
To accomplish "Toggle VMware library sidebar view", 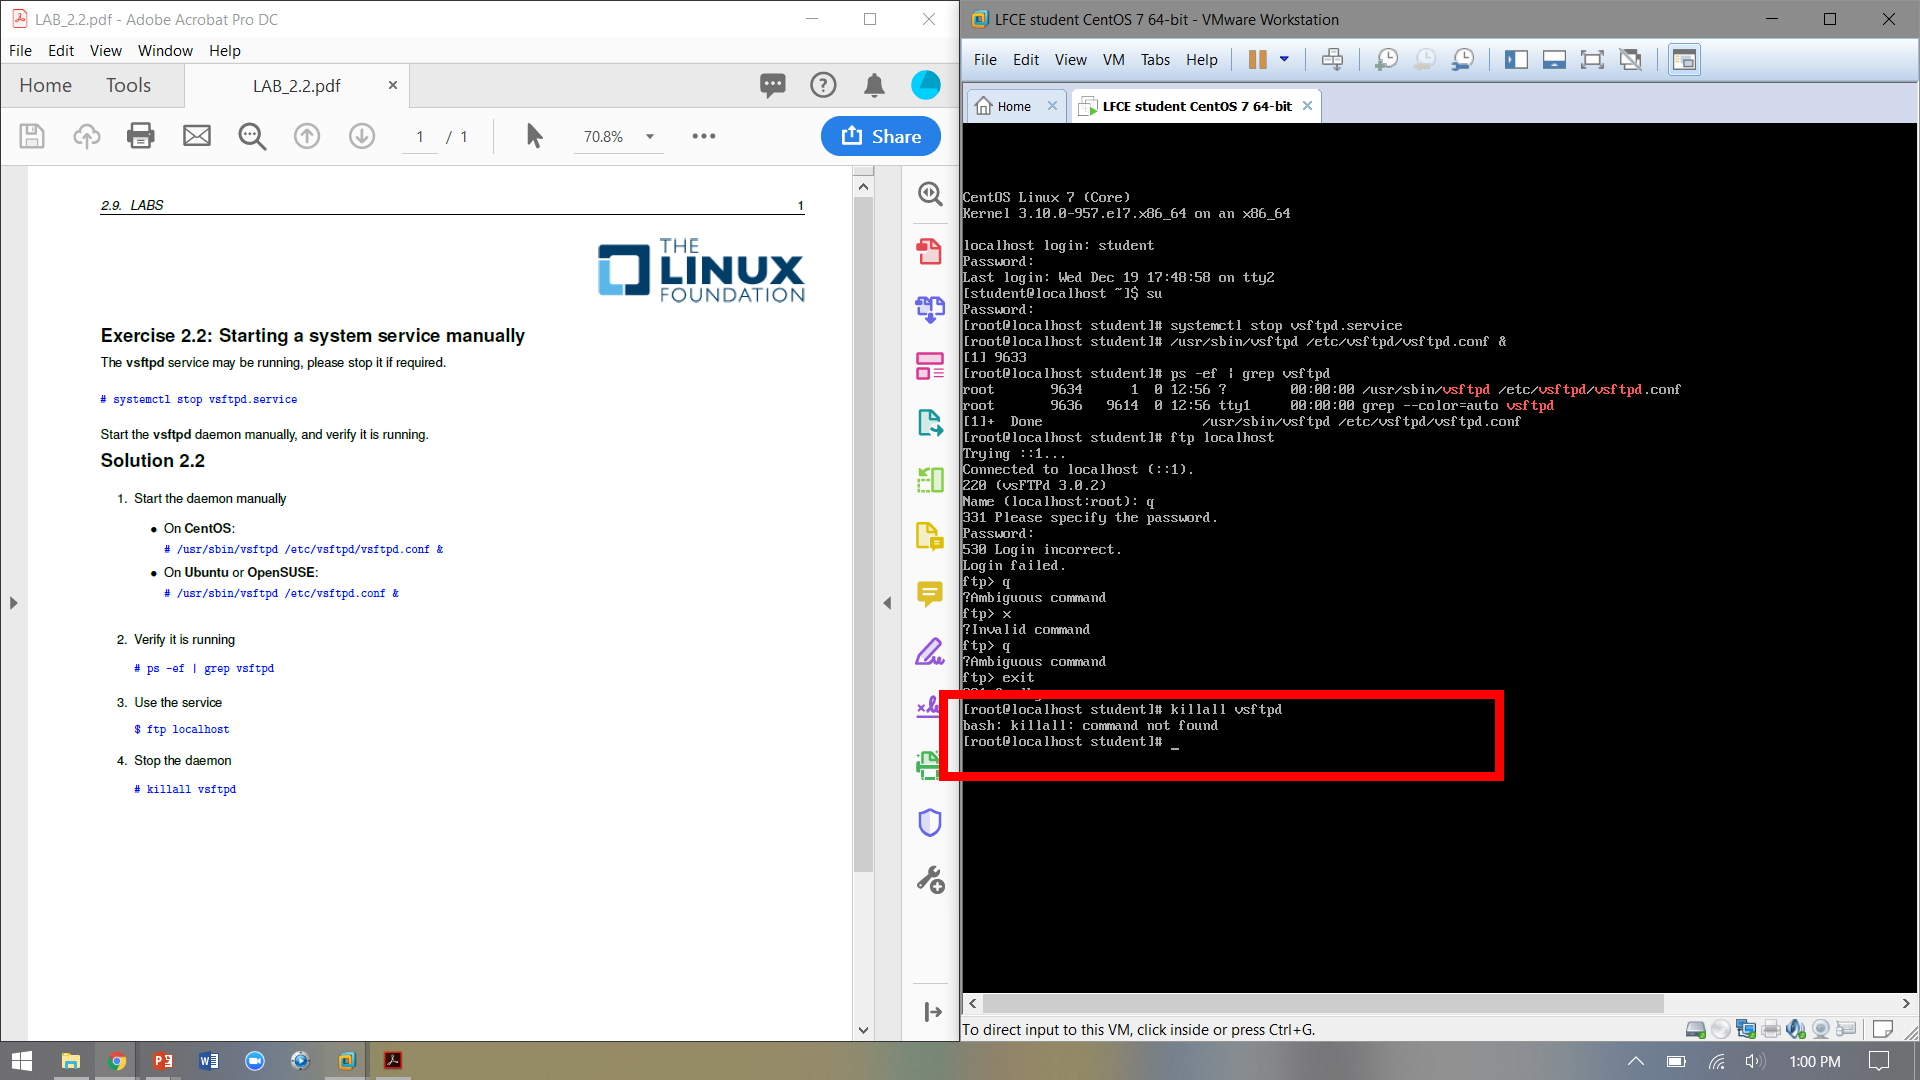I will 1516,60.
